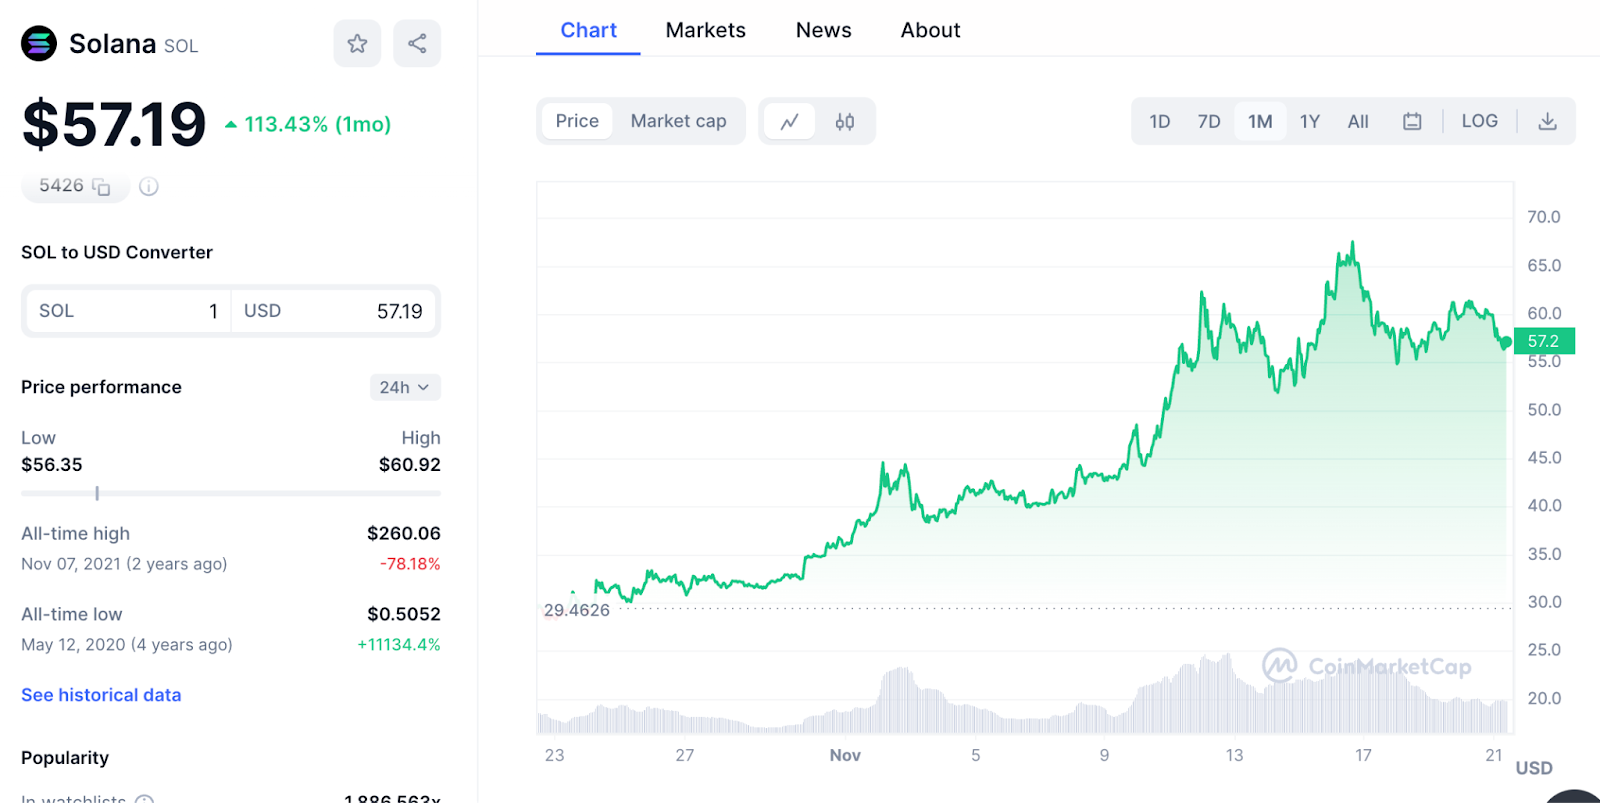Click the USD currency label below the chart
Viewport: 1600px width, 803px height.
[1534, 768]
